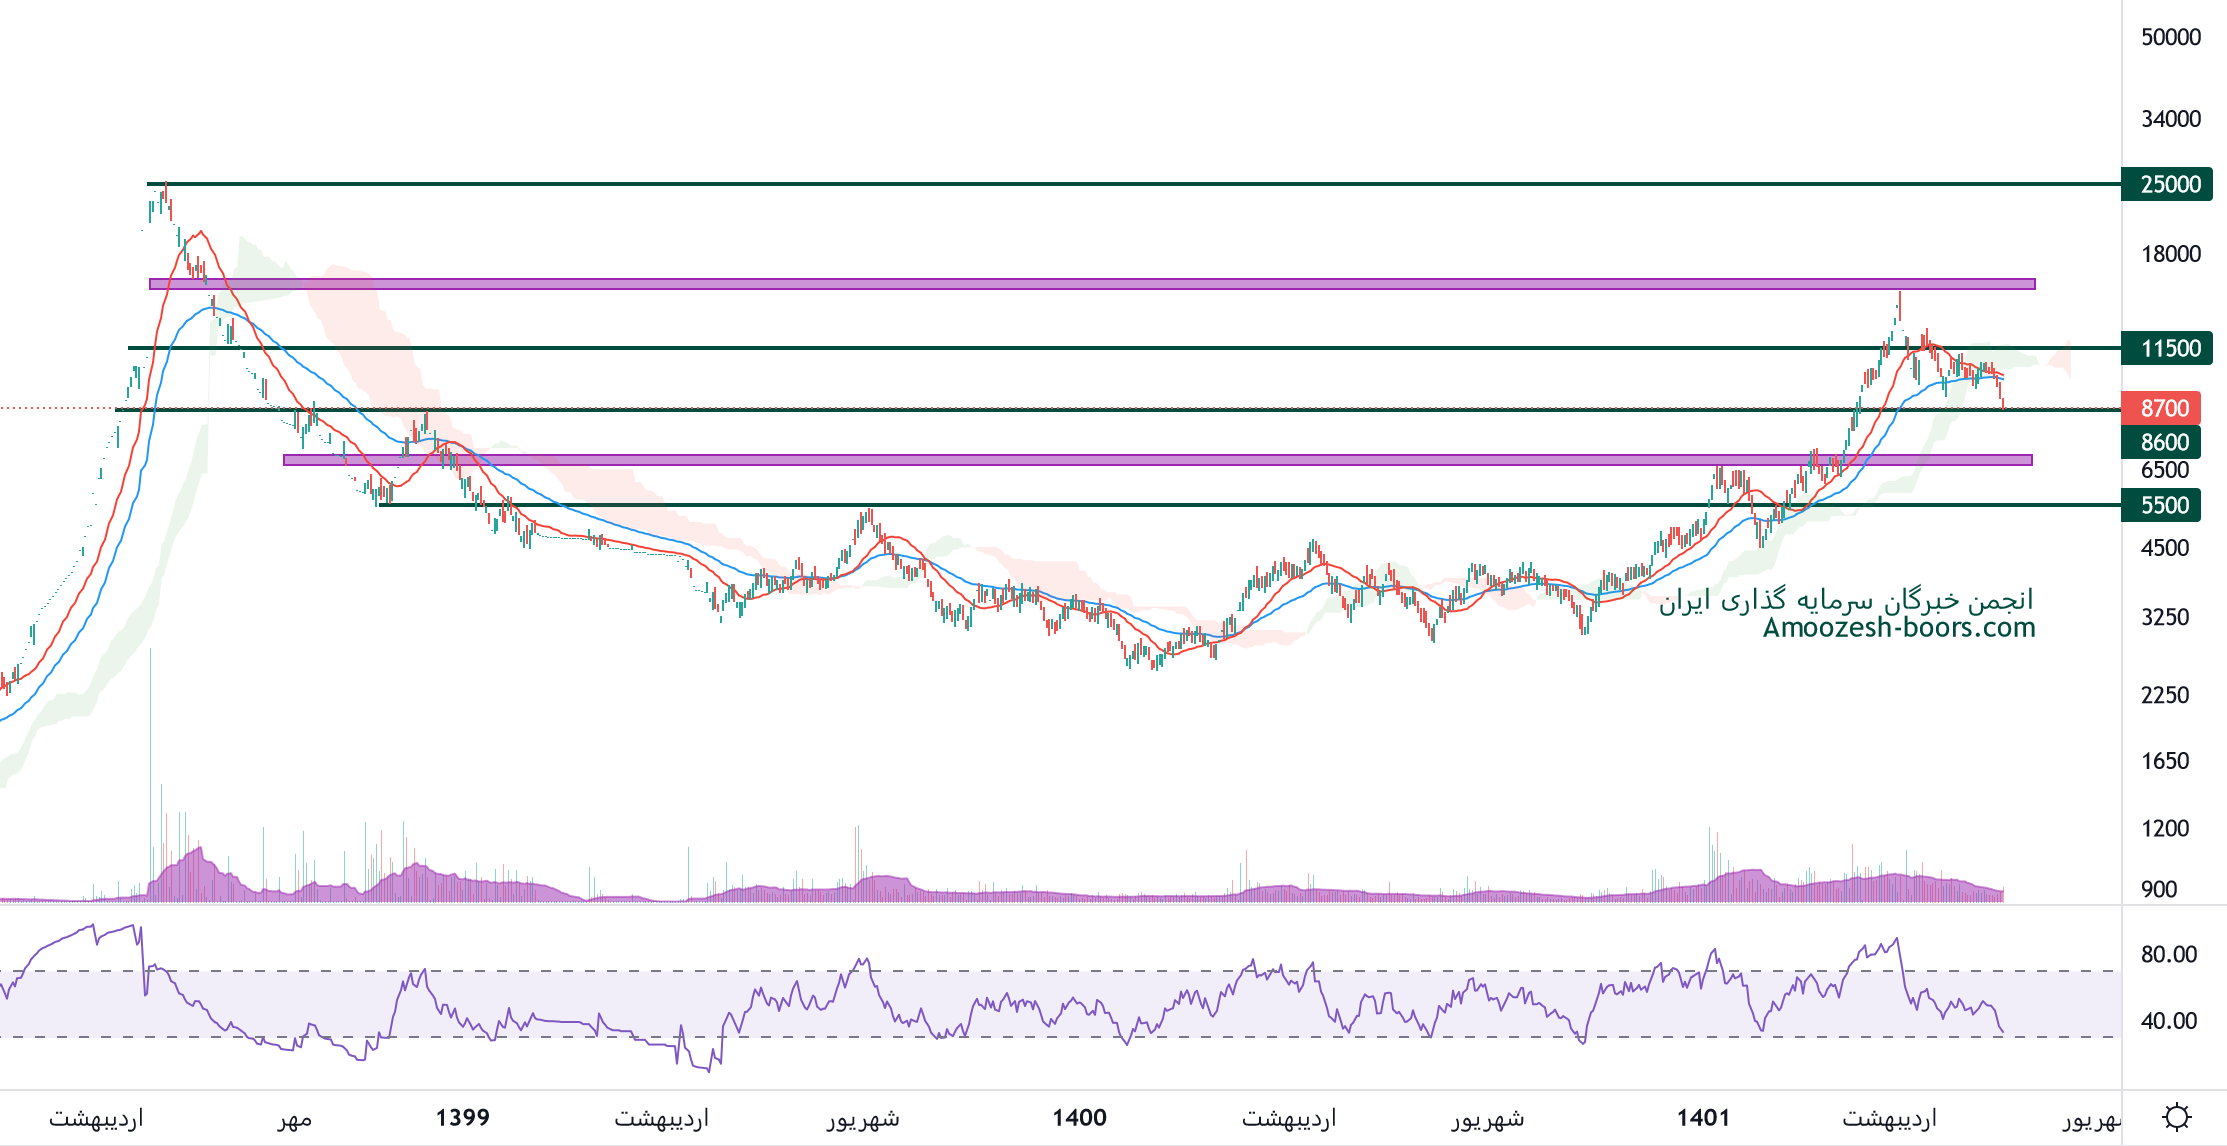
Task: Click the 80.00 RSI scale label
Action: (x=2168, y=954)
